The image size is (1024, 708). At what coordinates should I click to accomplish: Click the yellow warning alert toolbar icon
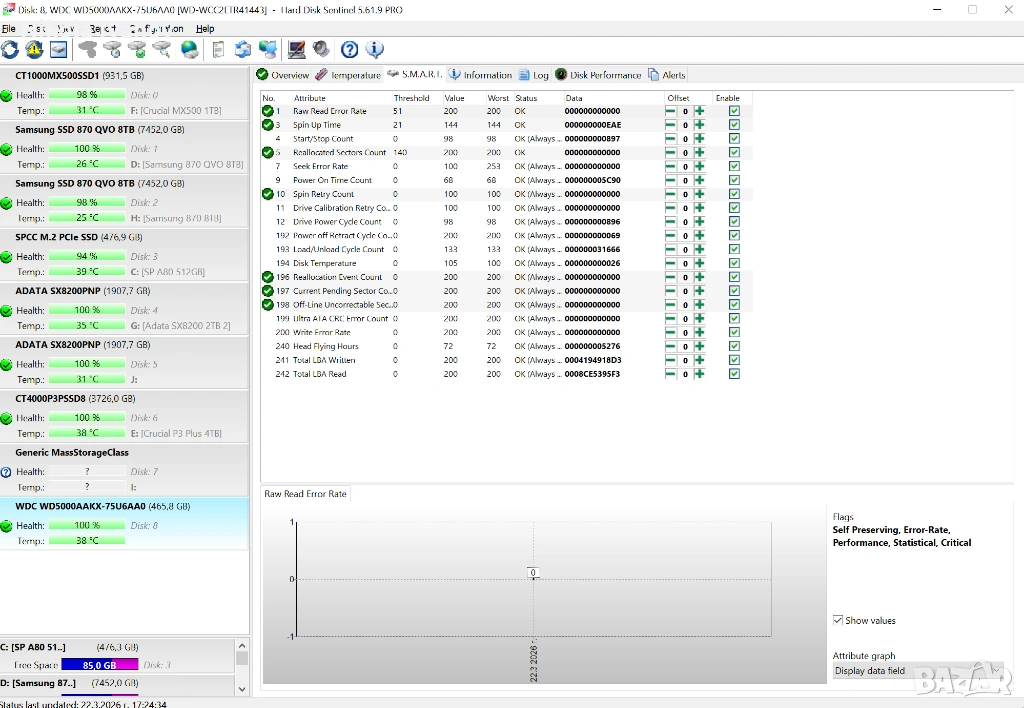coord(35,49)
